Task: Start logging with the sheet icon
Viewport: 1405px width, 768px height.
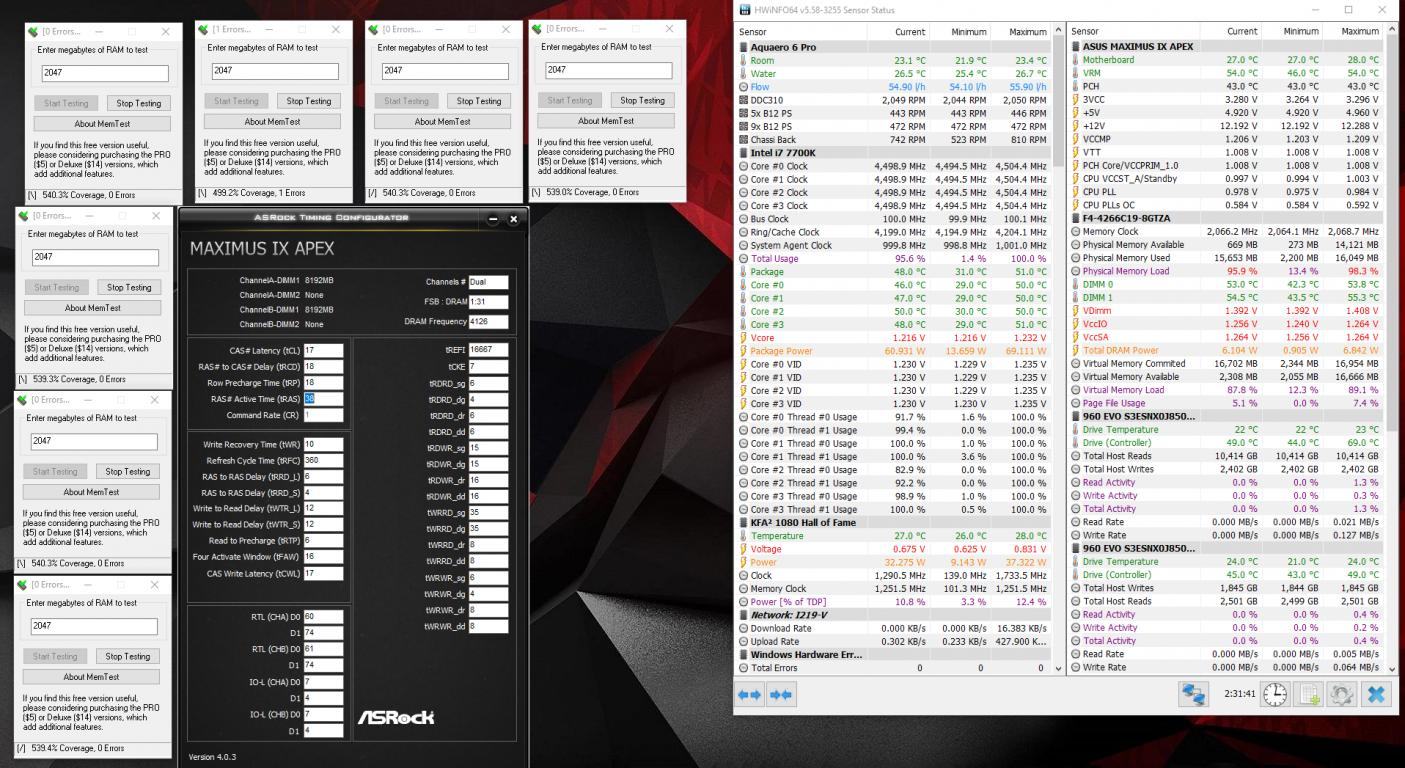Action: point(1308,694)
